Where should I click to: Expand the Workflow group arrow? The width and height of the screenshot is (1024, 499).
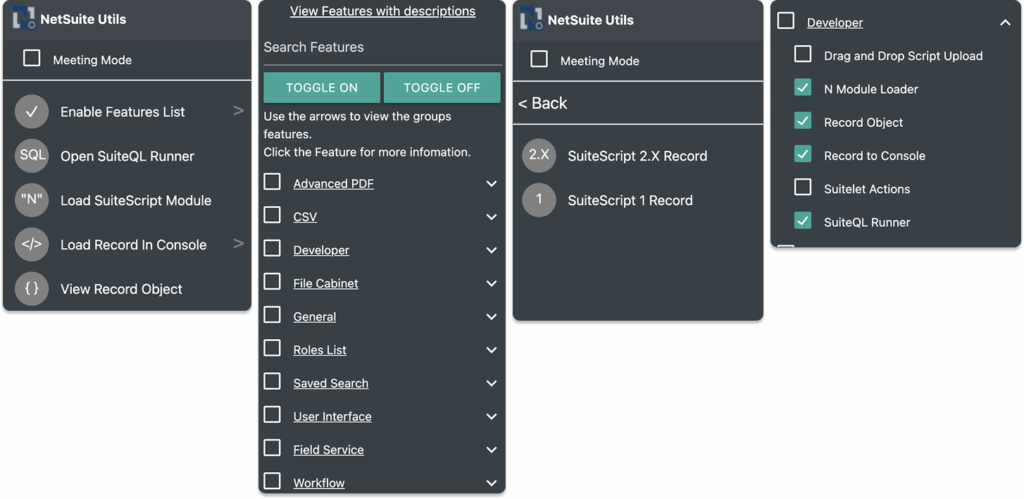click(x=492, y=484)
